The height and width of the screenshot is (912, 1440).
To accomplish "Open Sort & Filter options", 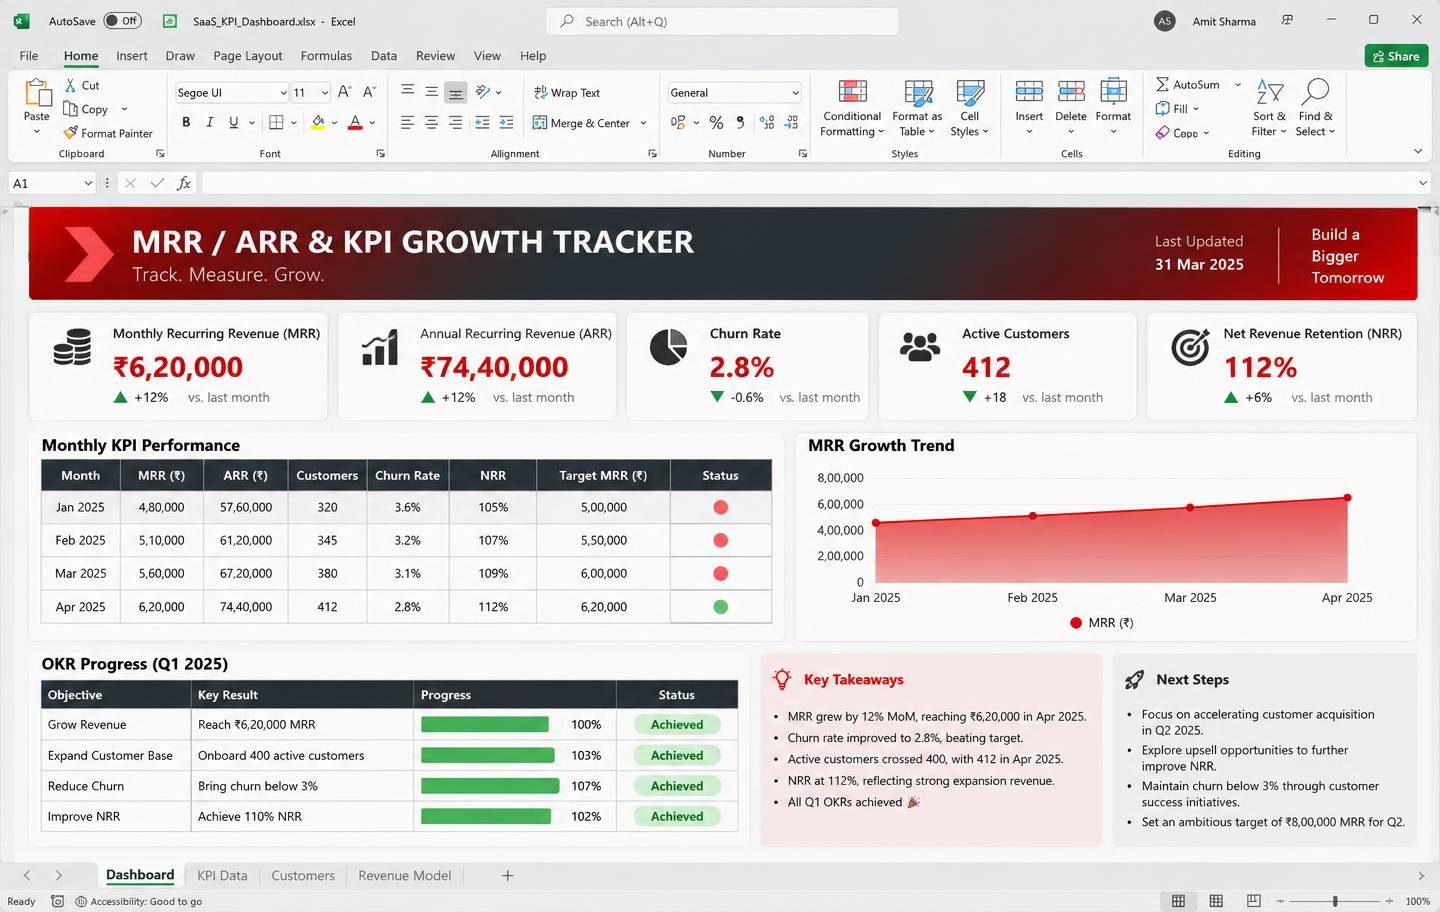I will coord(1269,108).
